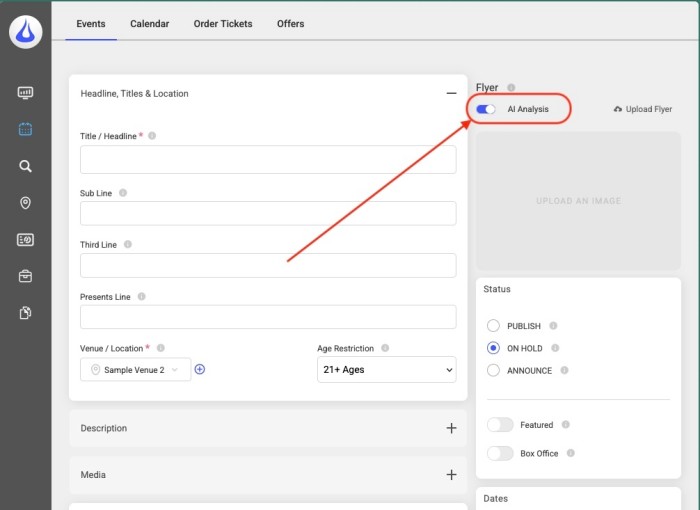Click info icon beside Sub Line
700x510 pixels.
(123, 193)
